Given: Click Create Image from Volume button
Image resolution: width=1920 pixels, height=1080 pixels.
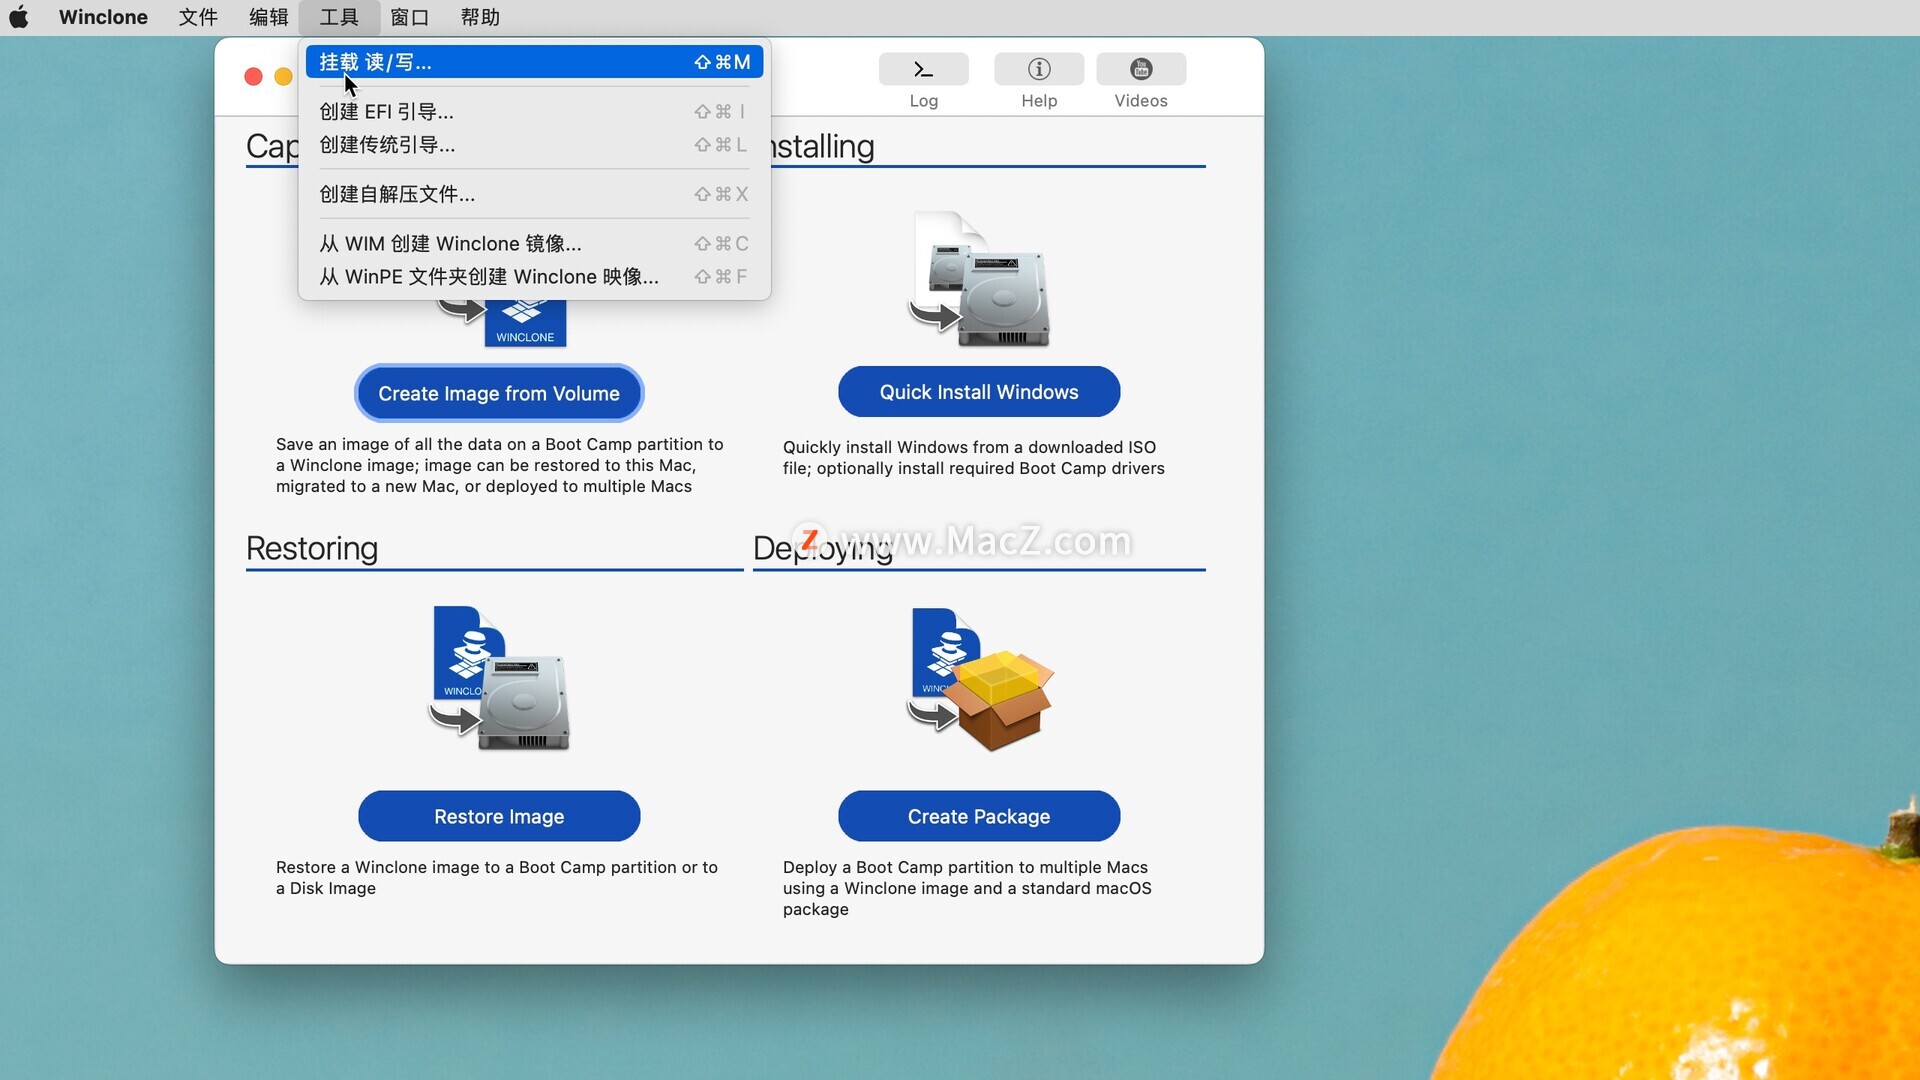Looking at the screenshot, I should coord(499,393).
